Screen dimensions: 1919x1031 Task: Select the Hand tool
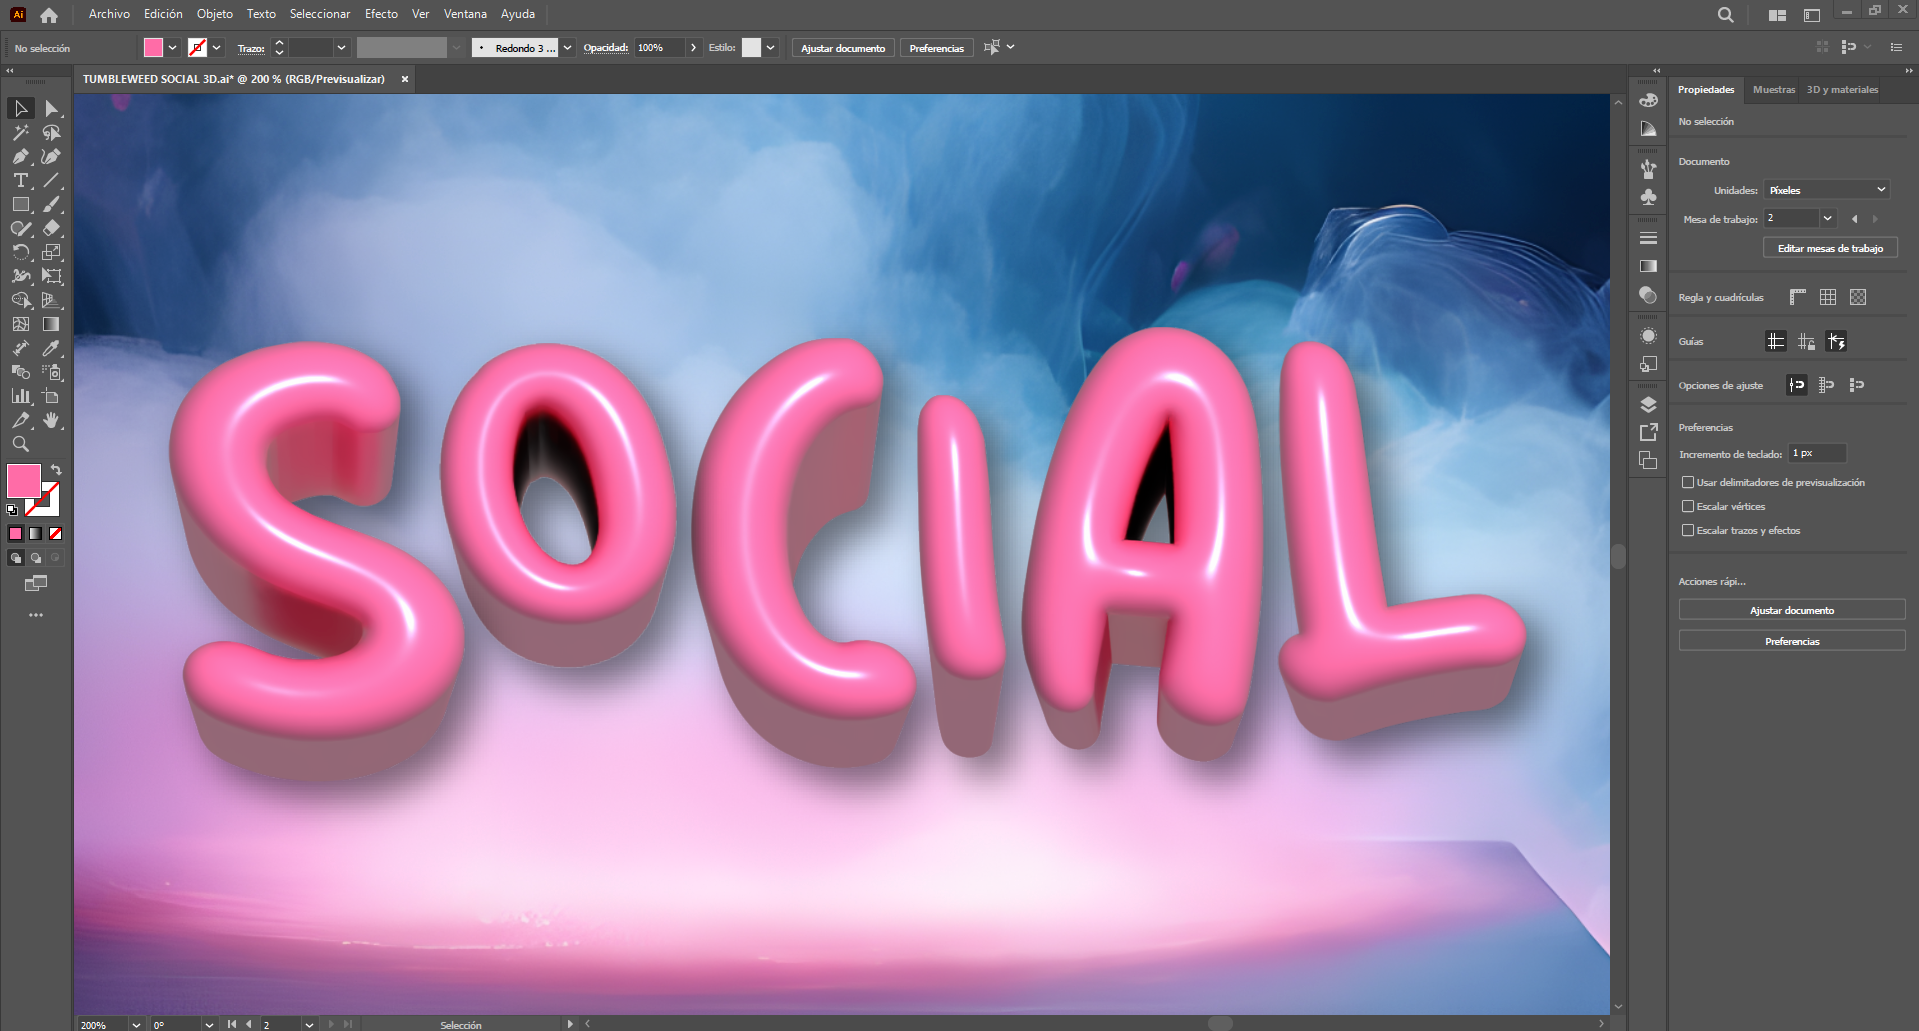52,420
